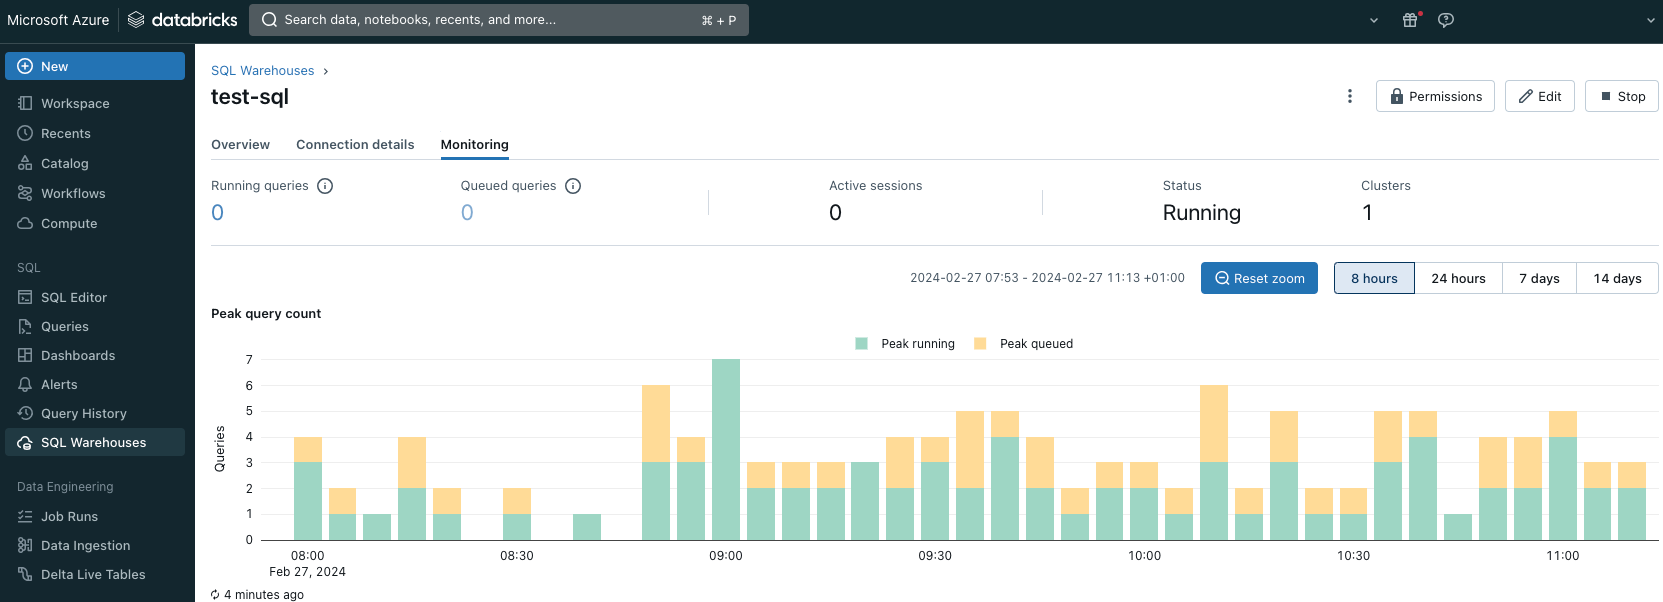Switch to the Monitoring tab
Image resolution: width=1663 pixels, height=602 pixels.
pos(475,145)
